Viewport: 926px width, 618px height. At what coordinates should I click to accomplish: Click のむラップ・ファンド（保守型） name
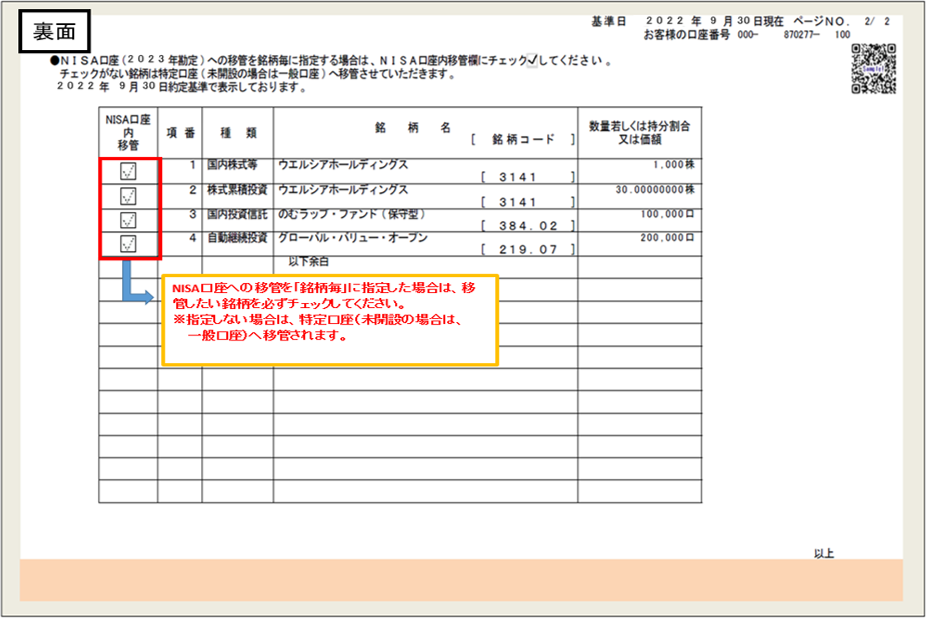tap(352, 214)
